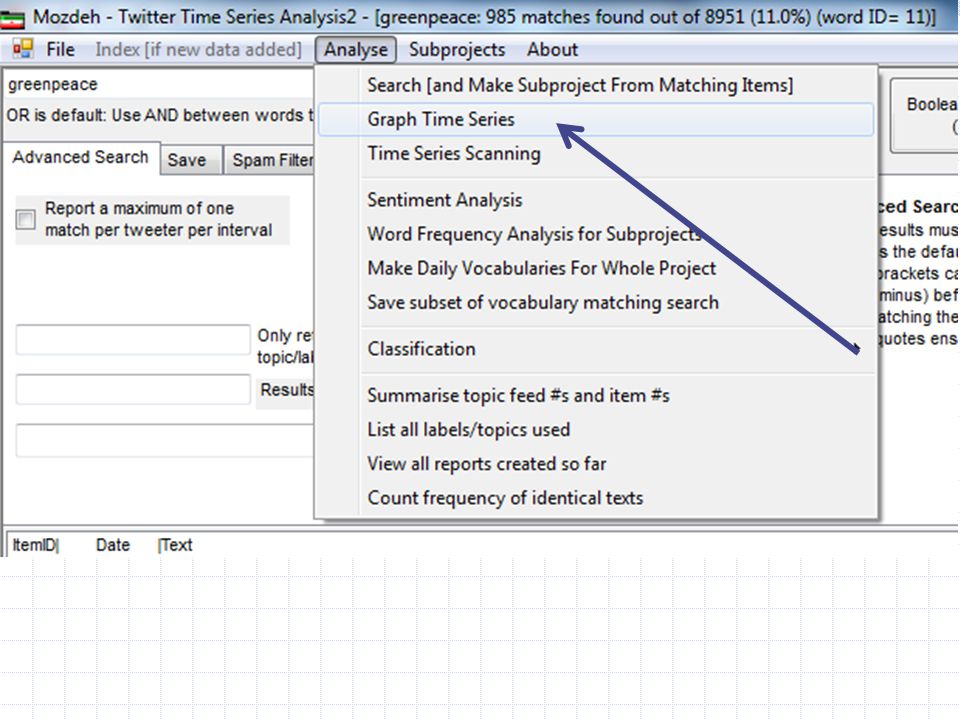The height and width of the screenshot is (720, 960).
Task: Select Word Frequency Analysis for Subprojects
Action: coord(596,234)
